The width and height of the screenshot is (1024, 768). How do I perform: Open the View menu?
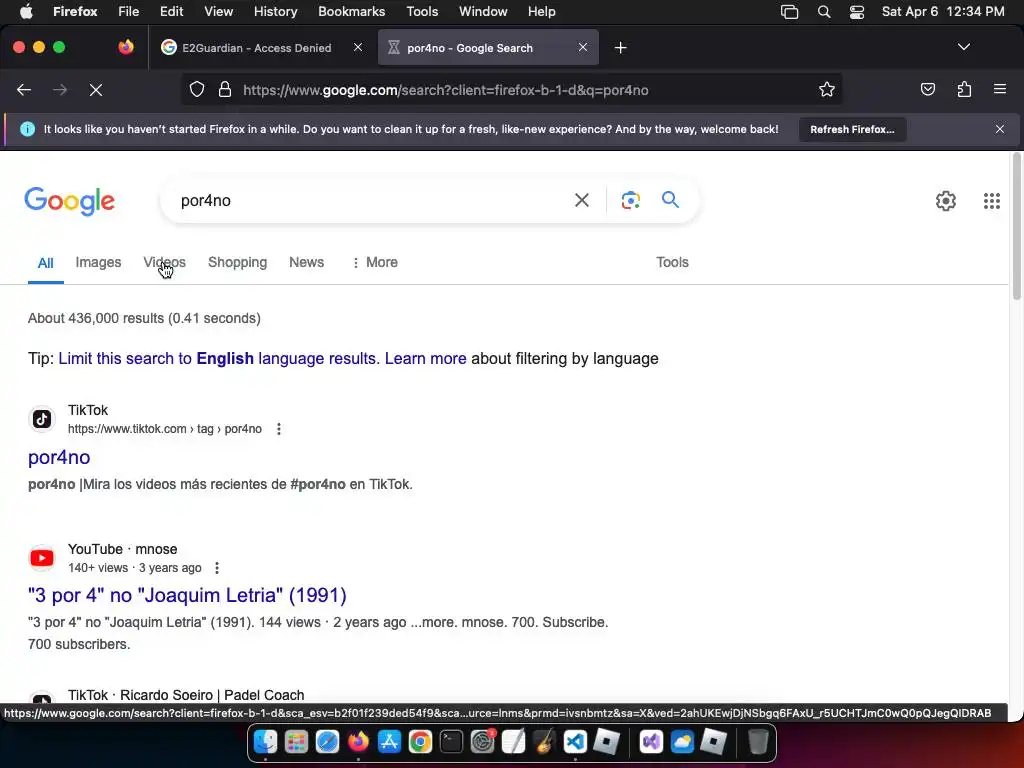(x=218, y=12)
